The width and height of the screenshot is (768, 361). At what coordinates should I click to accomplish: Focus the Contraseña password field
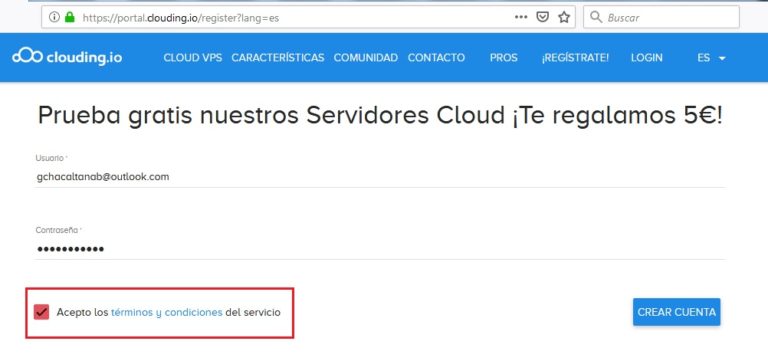tap(380, 249)
